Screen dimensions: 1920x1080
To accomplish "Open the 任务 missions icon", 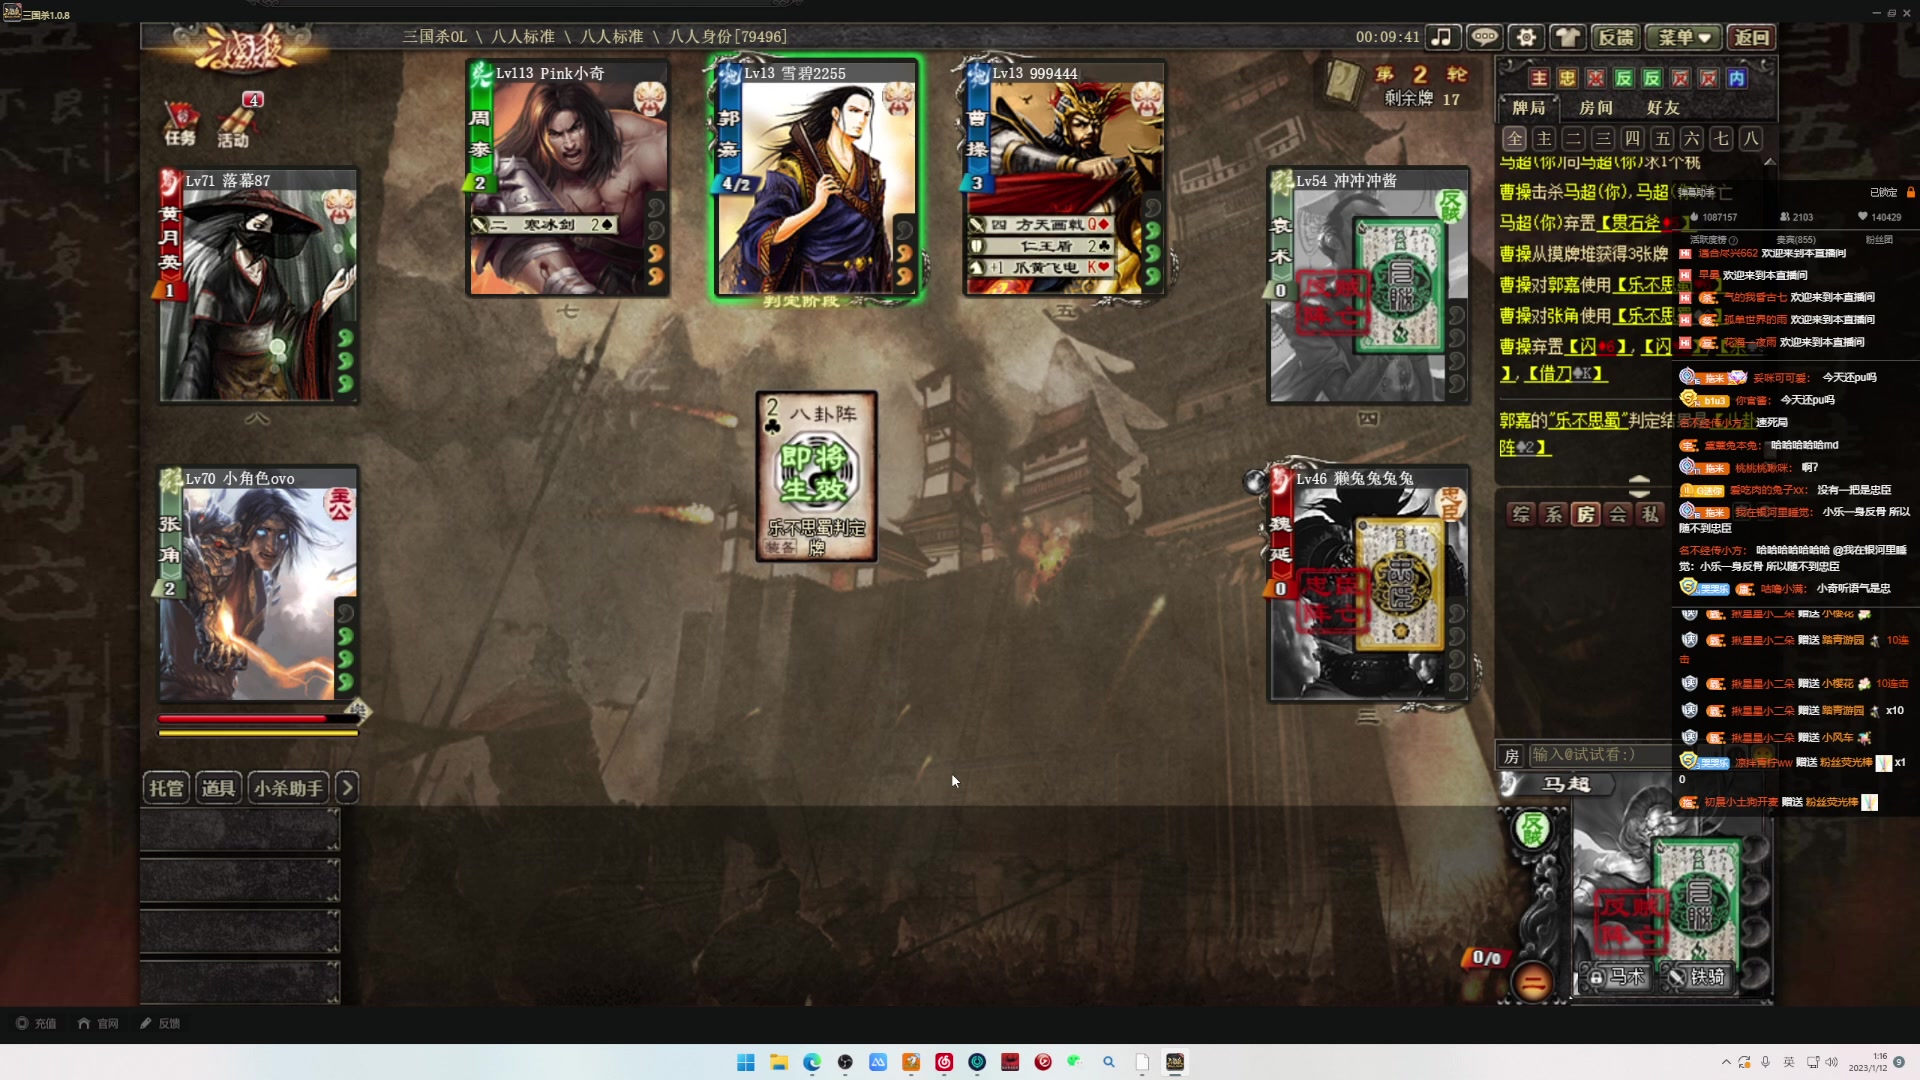I will click(181, 124).
